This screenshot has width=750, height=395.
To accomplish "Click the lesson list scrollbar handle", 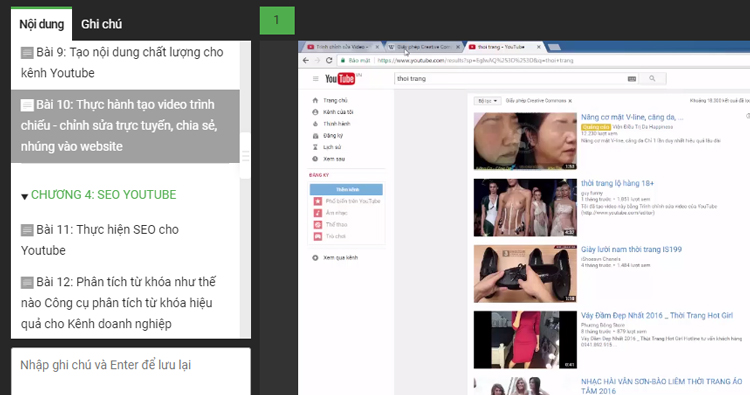I will (x=245, y=156).
